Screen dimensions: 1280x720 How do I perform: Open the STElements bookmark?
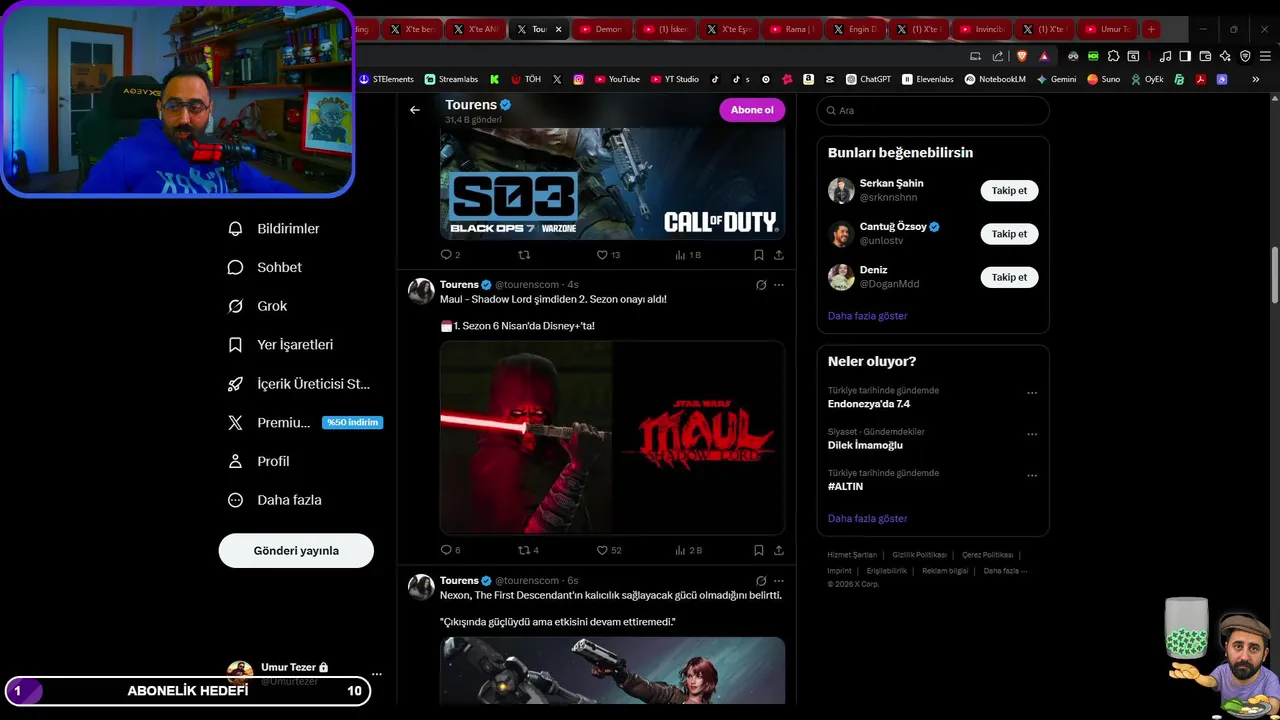(386, 79)
